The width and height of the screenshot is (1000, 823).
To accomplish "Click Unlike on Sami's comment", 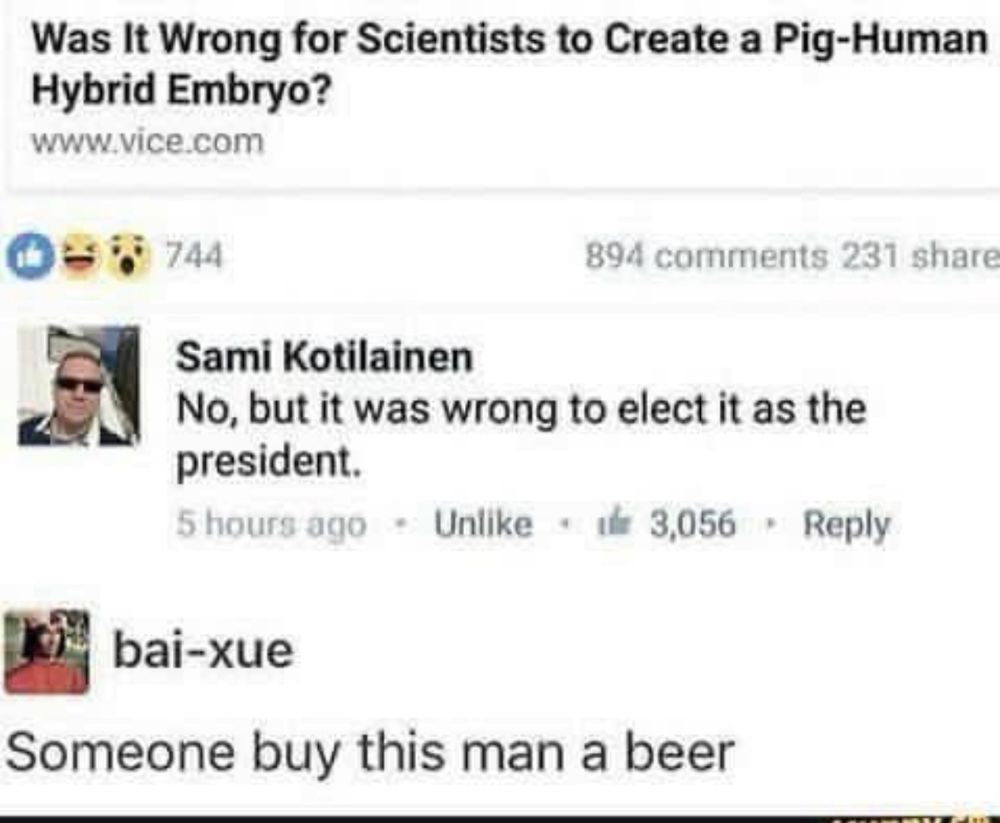I will [483, 524].
